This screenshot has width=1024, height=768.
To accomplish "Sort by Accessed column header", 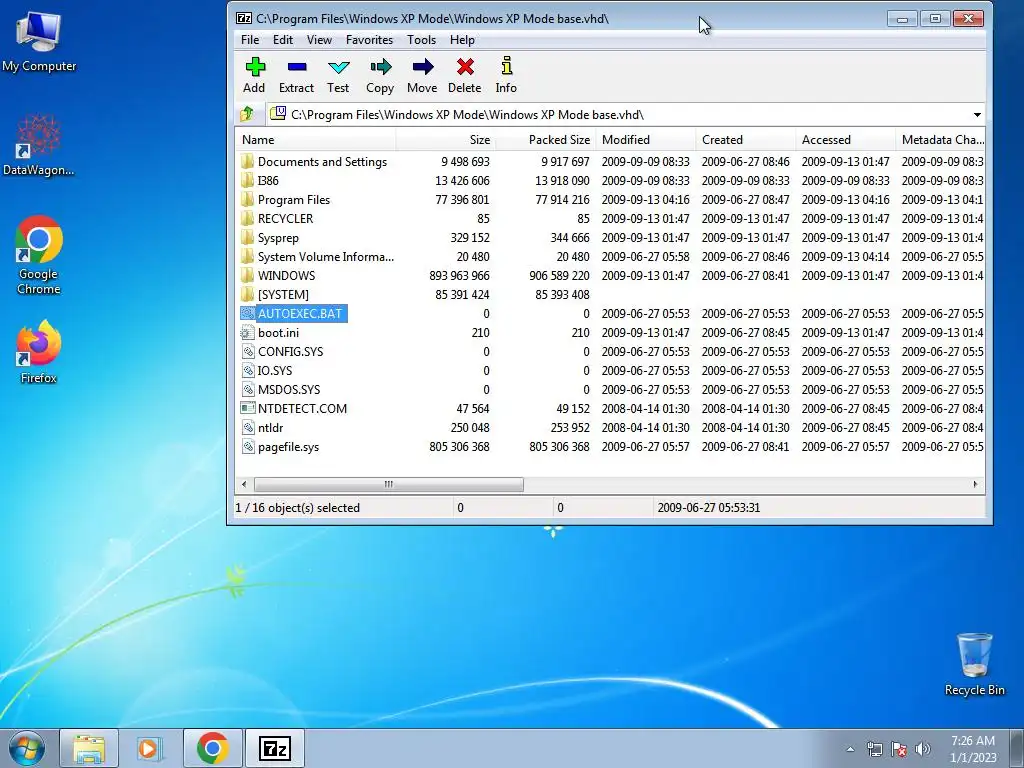I will (x=846, y=140).
